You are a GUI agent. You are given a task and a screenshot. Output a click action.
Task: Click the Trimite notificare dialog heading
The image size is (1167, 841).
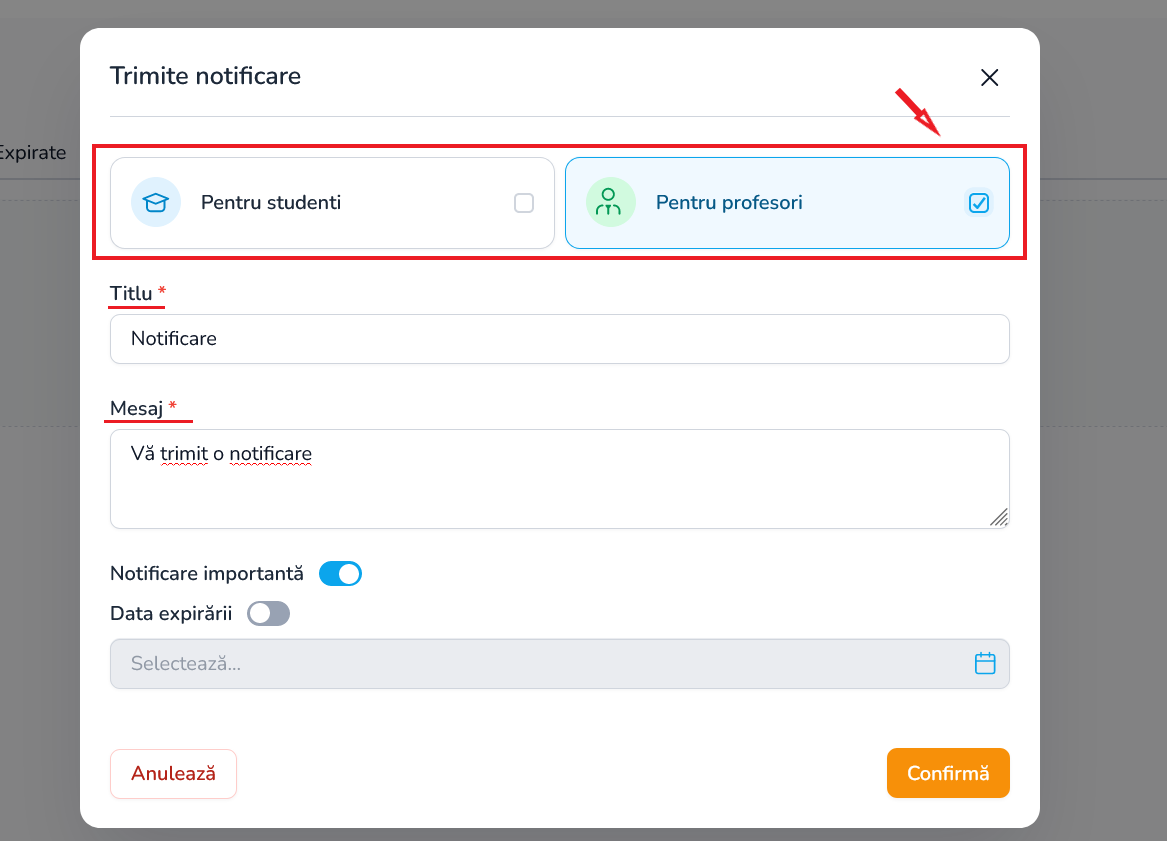(x=205, y=76)
